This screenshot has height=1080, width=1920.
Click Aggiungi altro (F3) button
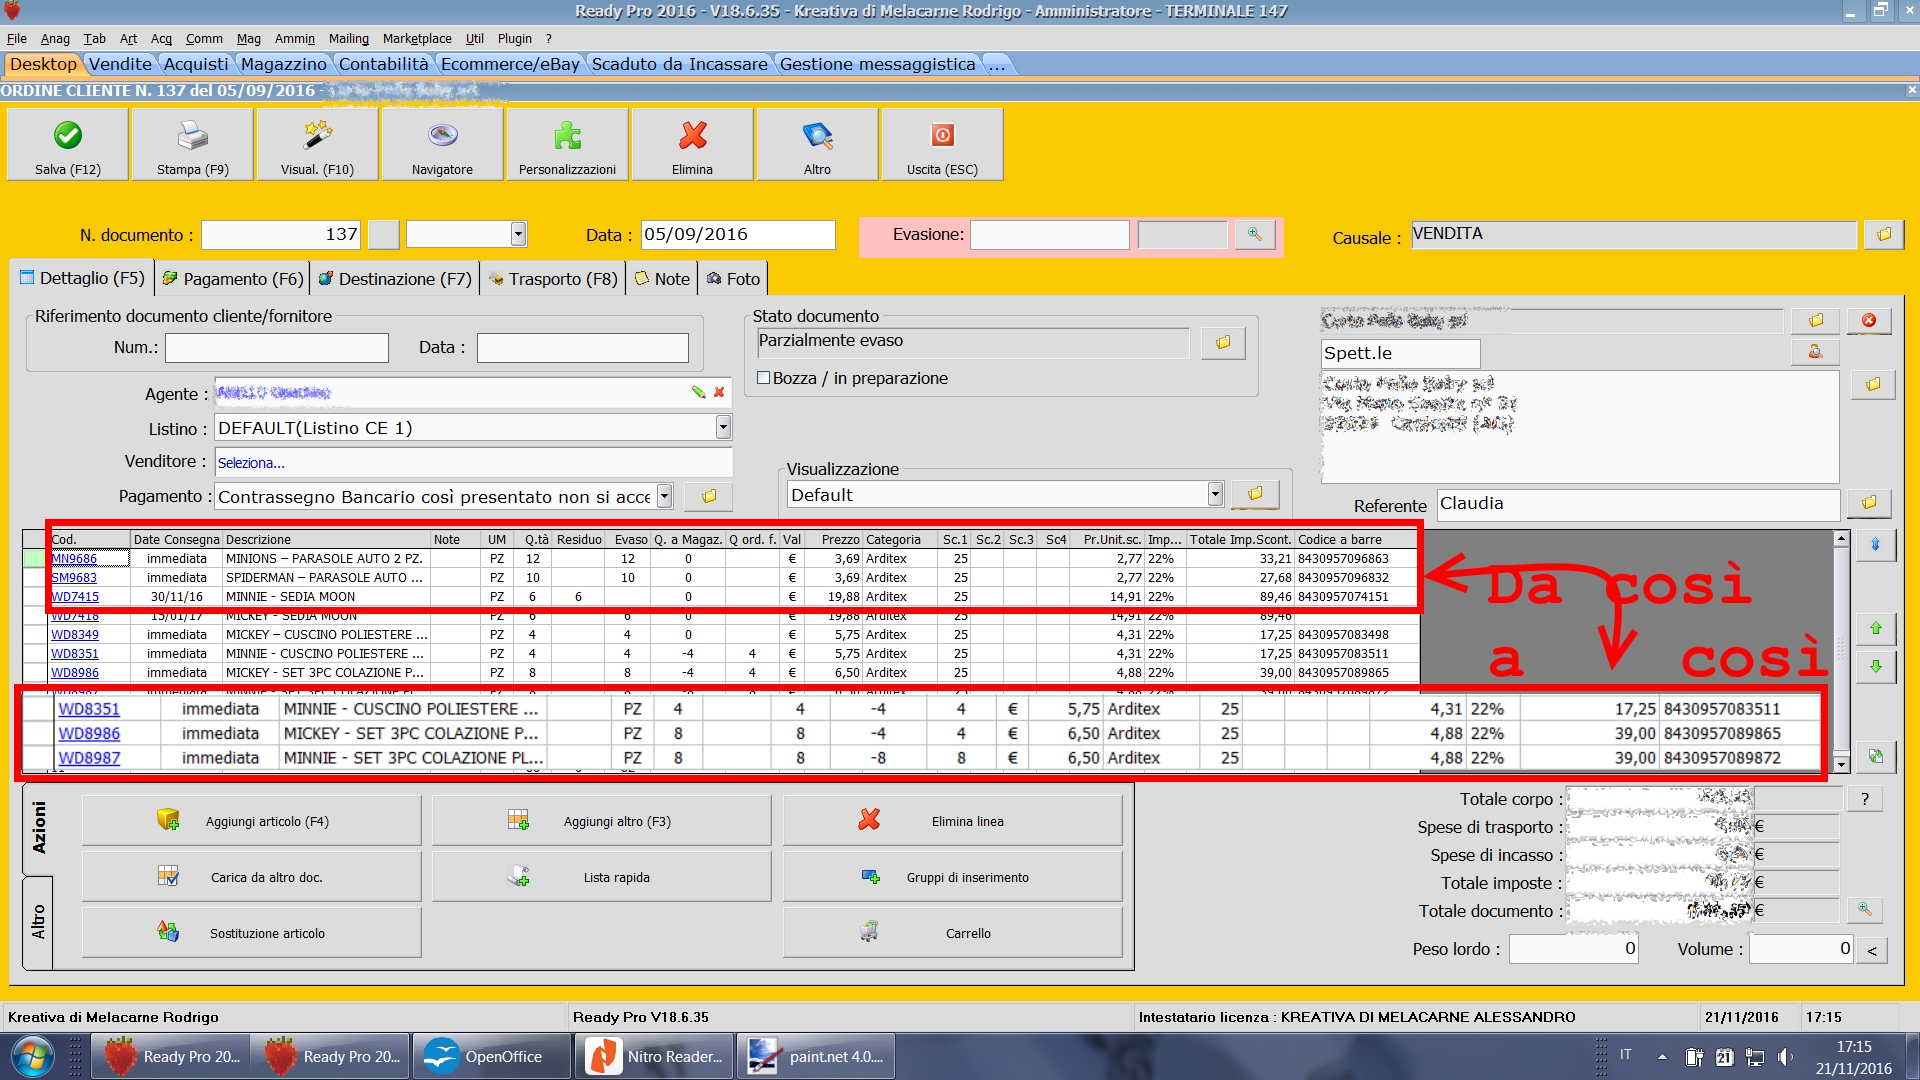602,821
